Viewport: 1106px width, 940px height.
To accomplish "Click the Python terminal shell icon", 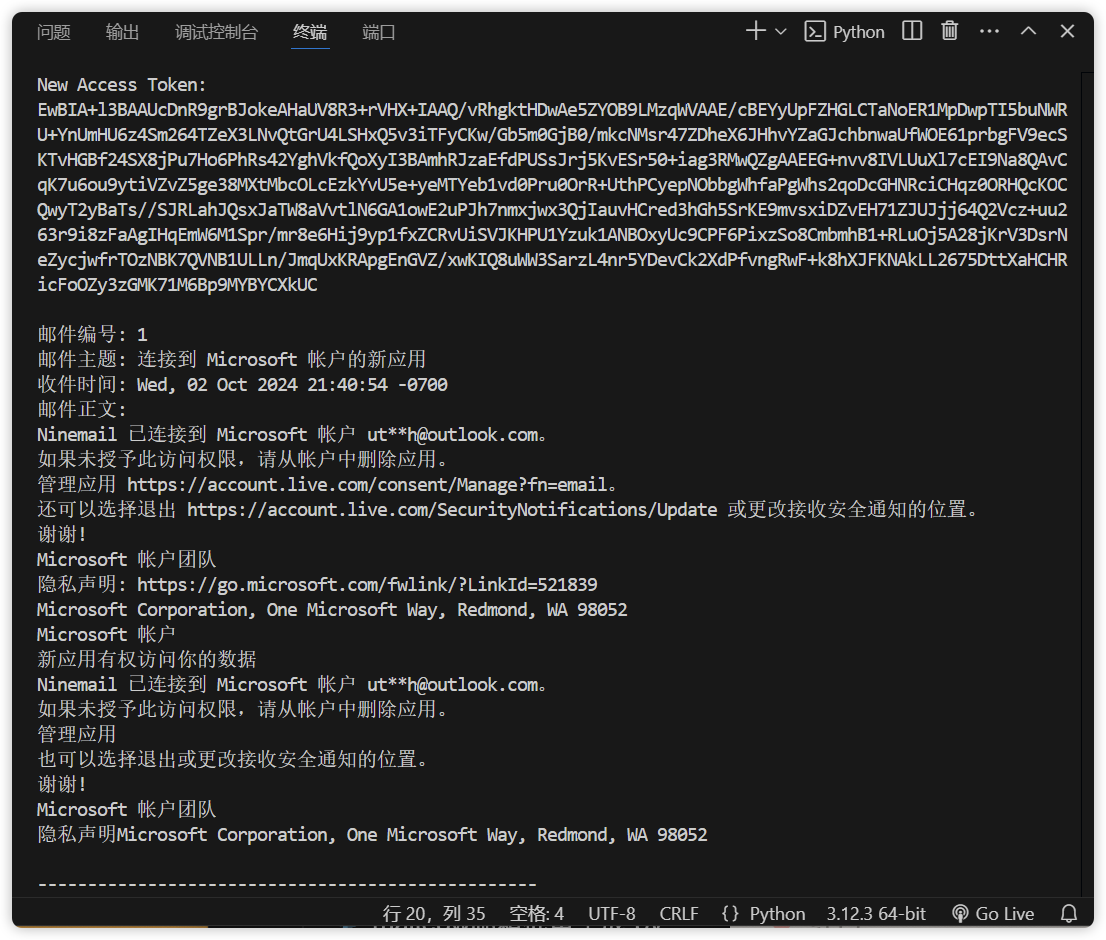I will pos(816,32).
